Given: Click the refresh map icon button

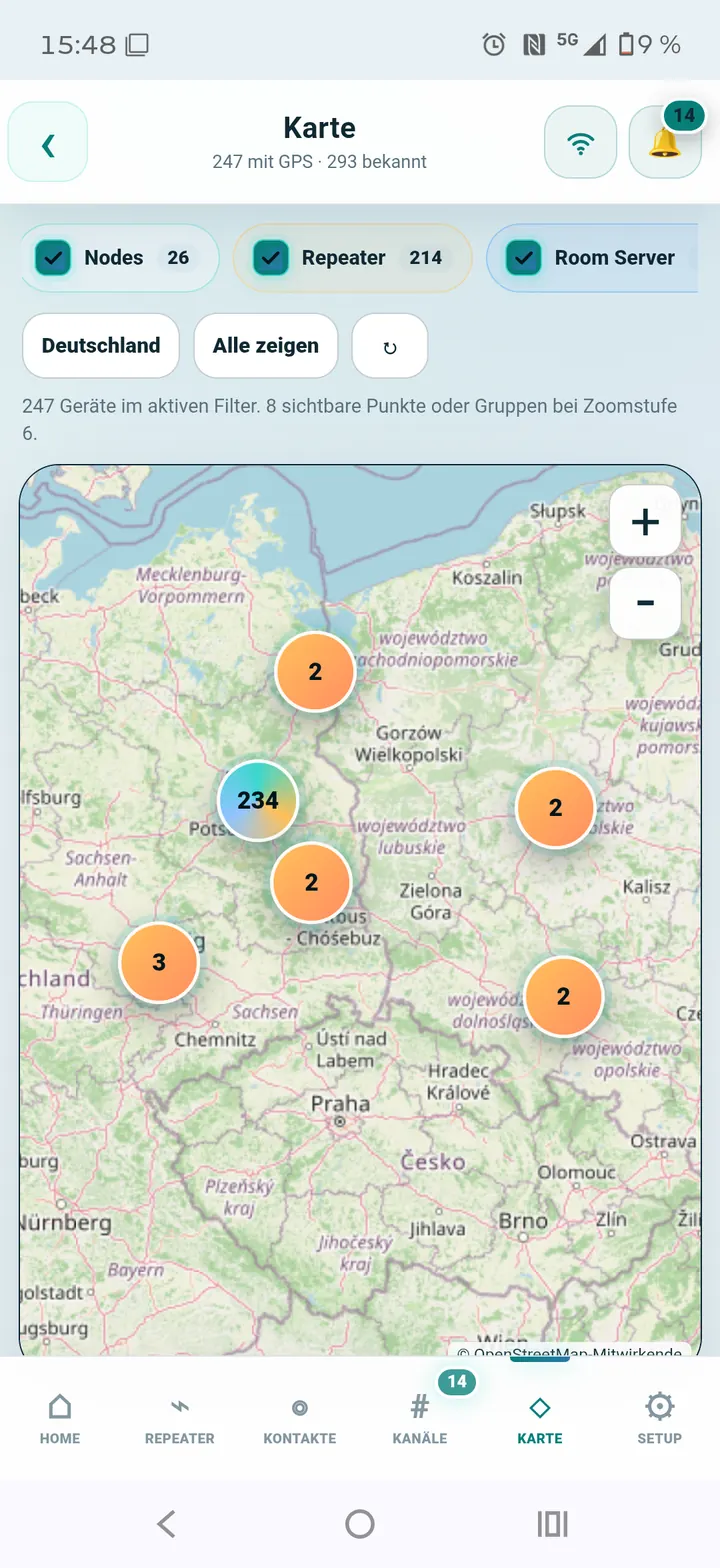Looking at the screenshot, I should click(390, 346).
